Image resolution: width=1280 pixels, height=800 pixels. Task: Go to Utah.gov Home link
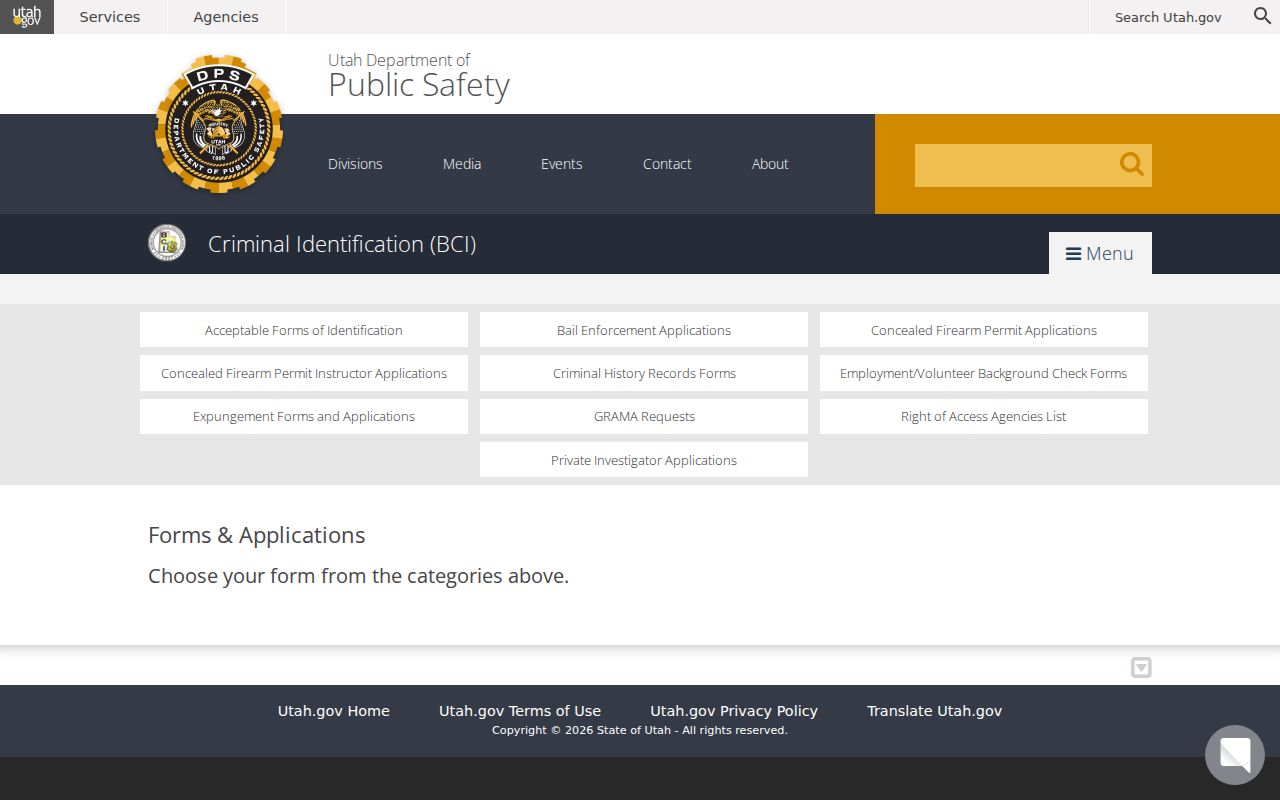(x=334, y=711)
